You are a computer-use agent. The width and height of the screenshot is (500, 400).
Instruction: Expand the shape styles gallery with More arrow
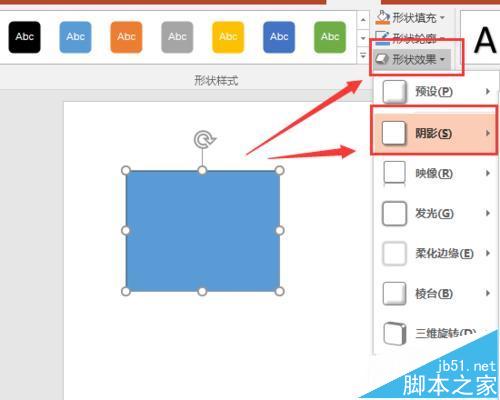click(363, 56)
